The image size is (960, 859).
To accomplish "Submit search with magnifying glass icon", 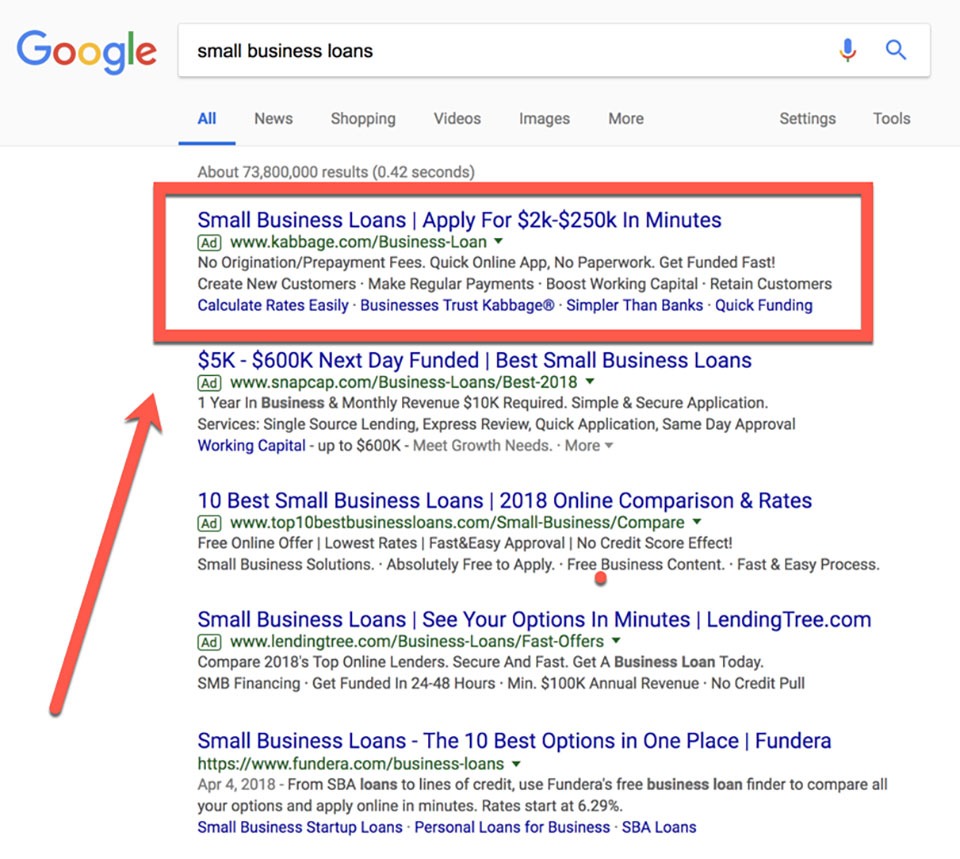I will click(x=896, y=50).
